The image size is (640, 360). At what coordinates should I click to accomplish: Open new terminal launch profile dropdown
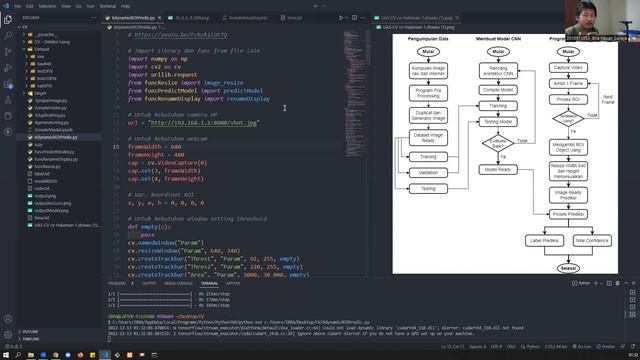coord(601,283)
